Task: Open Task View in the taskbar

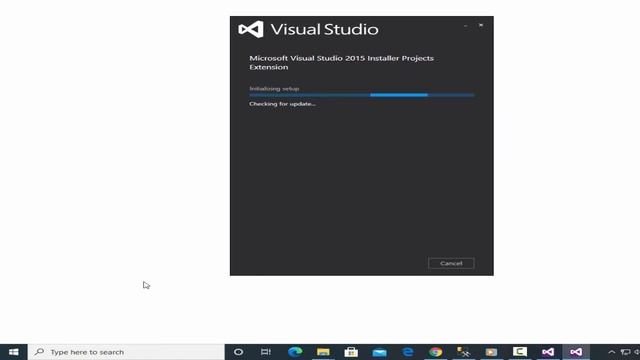Action: click(266, 352)
